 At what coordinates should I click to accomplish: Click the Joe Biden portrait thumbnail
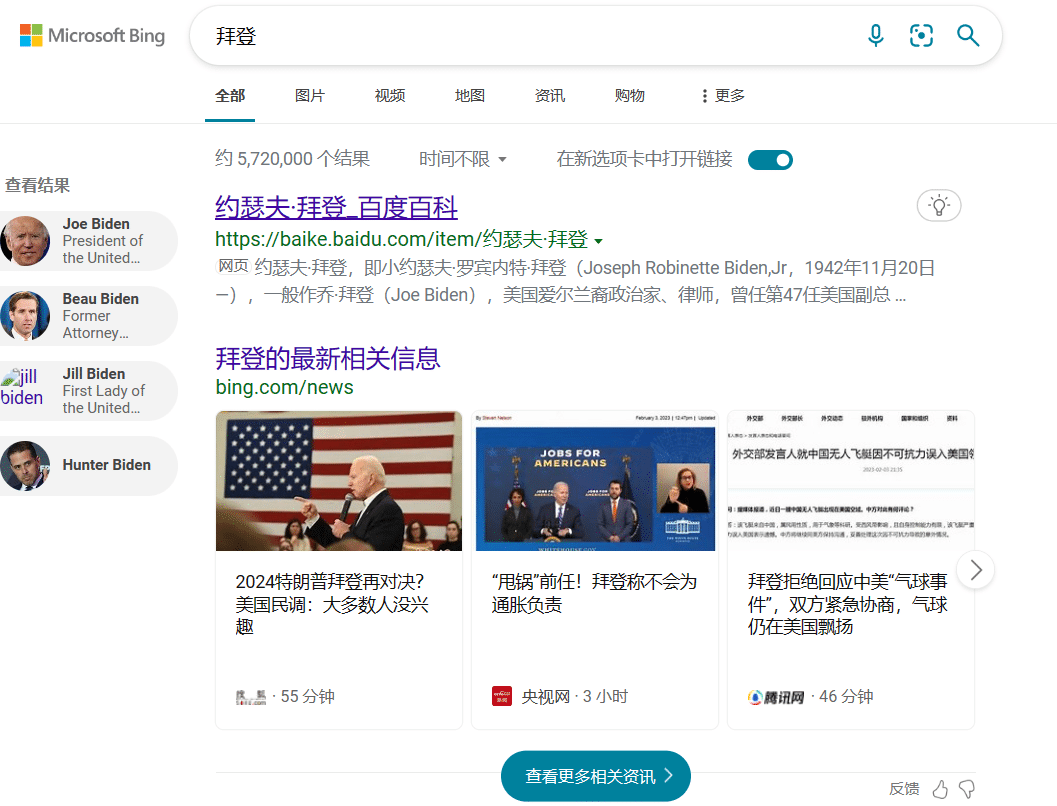25,241
